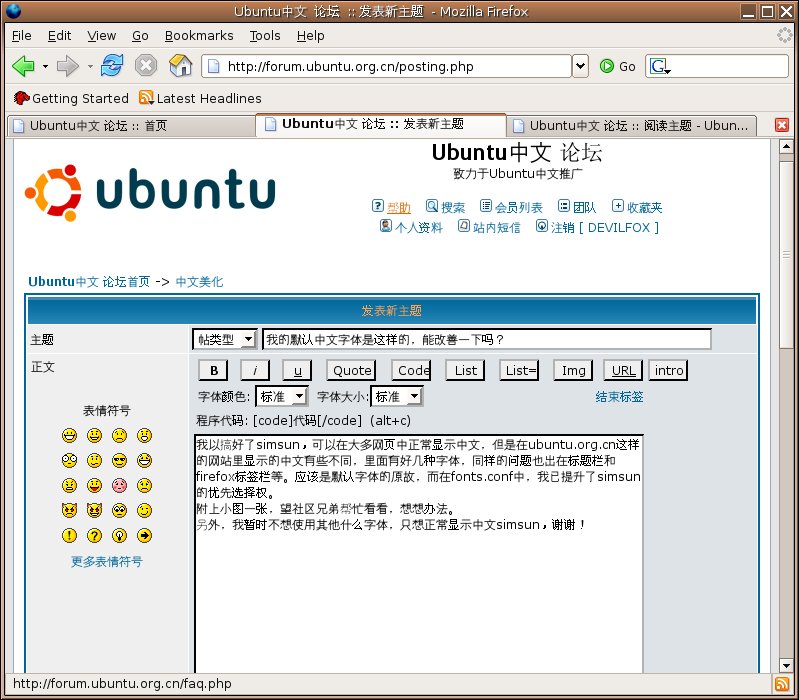Click the 结束标签 close tags link
This screenshot has height=700, width=799.
619,397
